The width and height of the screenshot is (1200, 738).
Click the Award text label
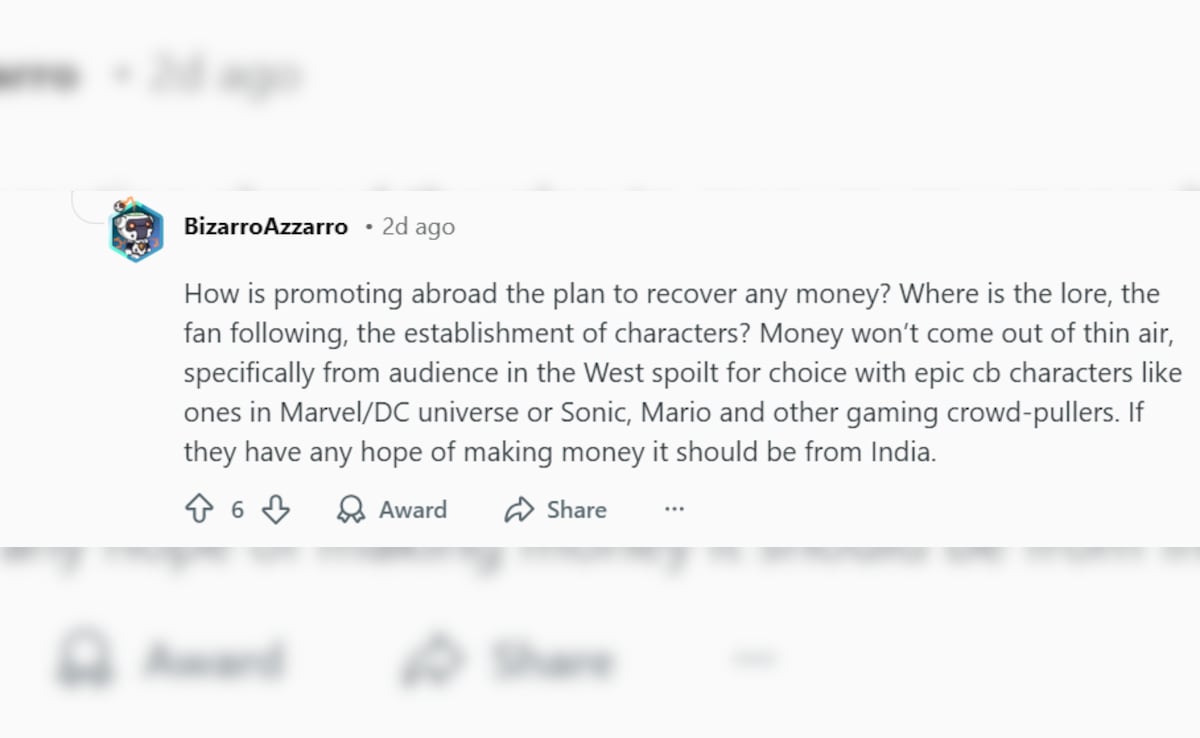(412, 510)
